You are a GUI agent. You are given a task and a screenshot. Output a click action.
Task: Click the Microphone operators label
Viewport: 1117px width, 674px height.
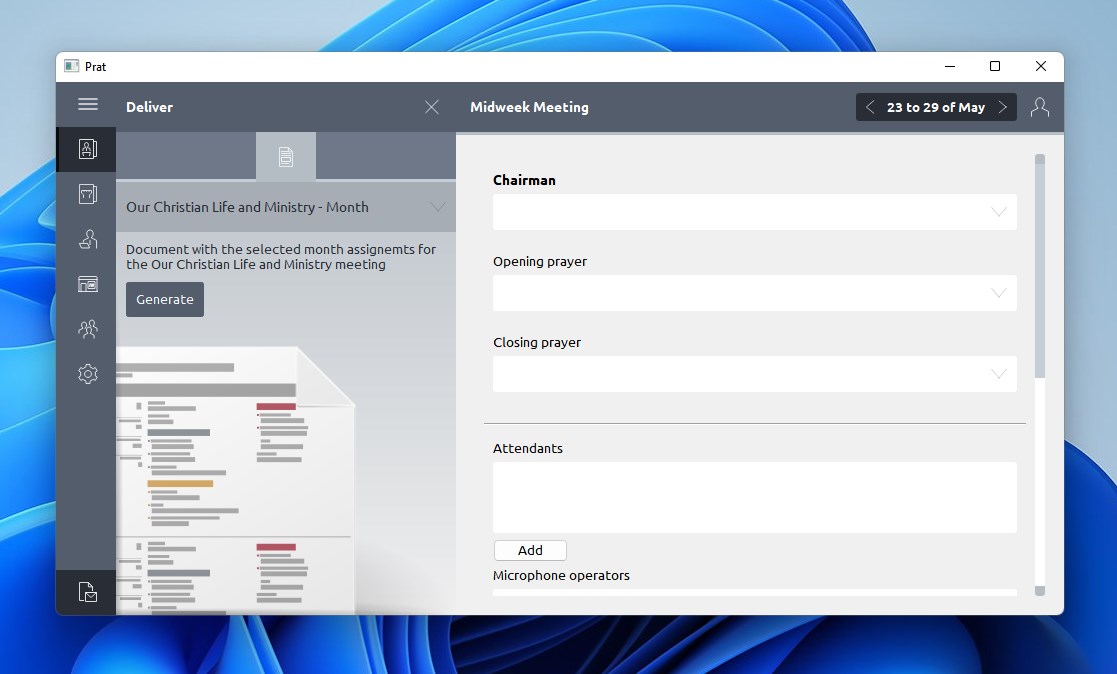[561, 576]
